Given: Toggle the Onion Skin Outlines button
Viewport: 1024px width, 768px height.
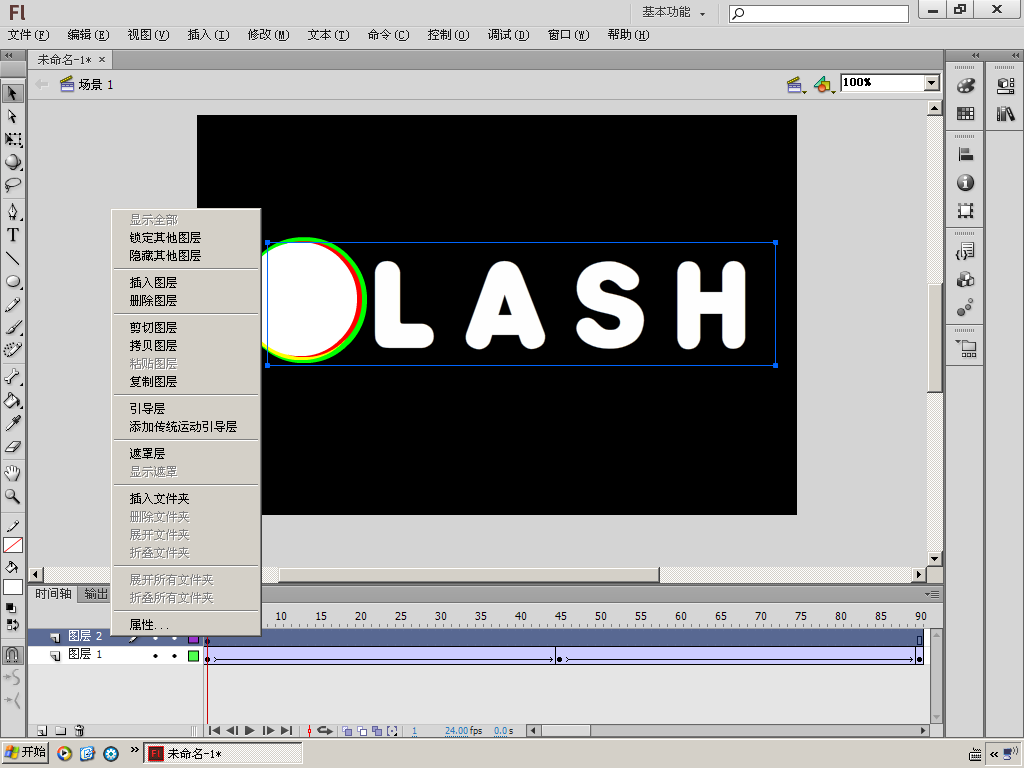Looking at the screenshot, I should coord(362,731).
